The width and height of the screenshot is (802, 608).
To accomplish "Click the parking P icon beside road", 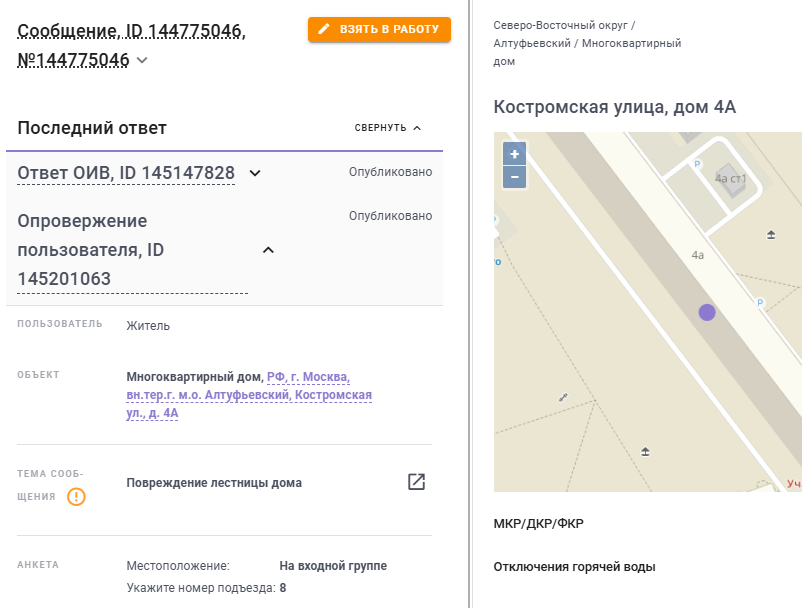I will [x=760, y=302].
